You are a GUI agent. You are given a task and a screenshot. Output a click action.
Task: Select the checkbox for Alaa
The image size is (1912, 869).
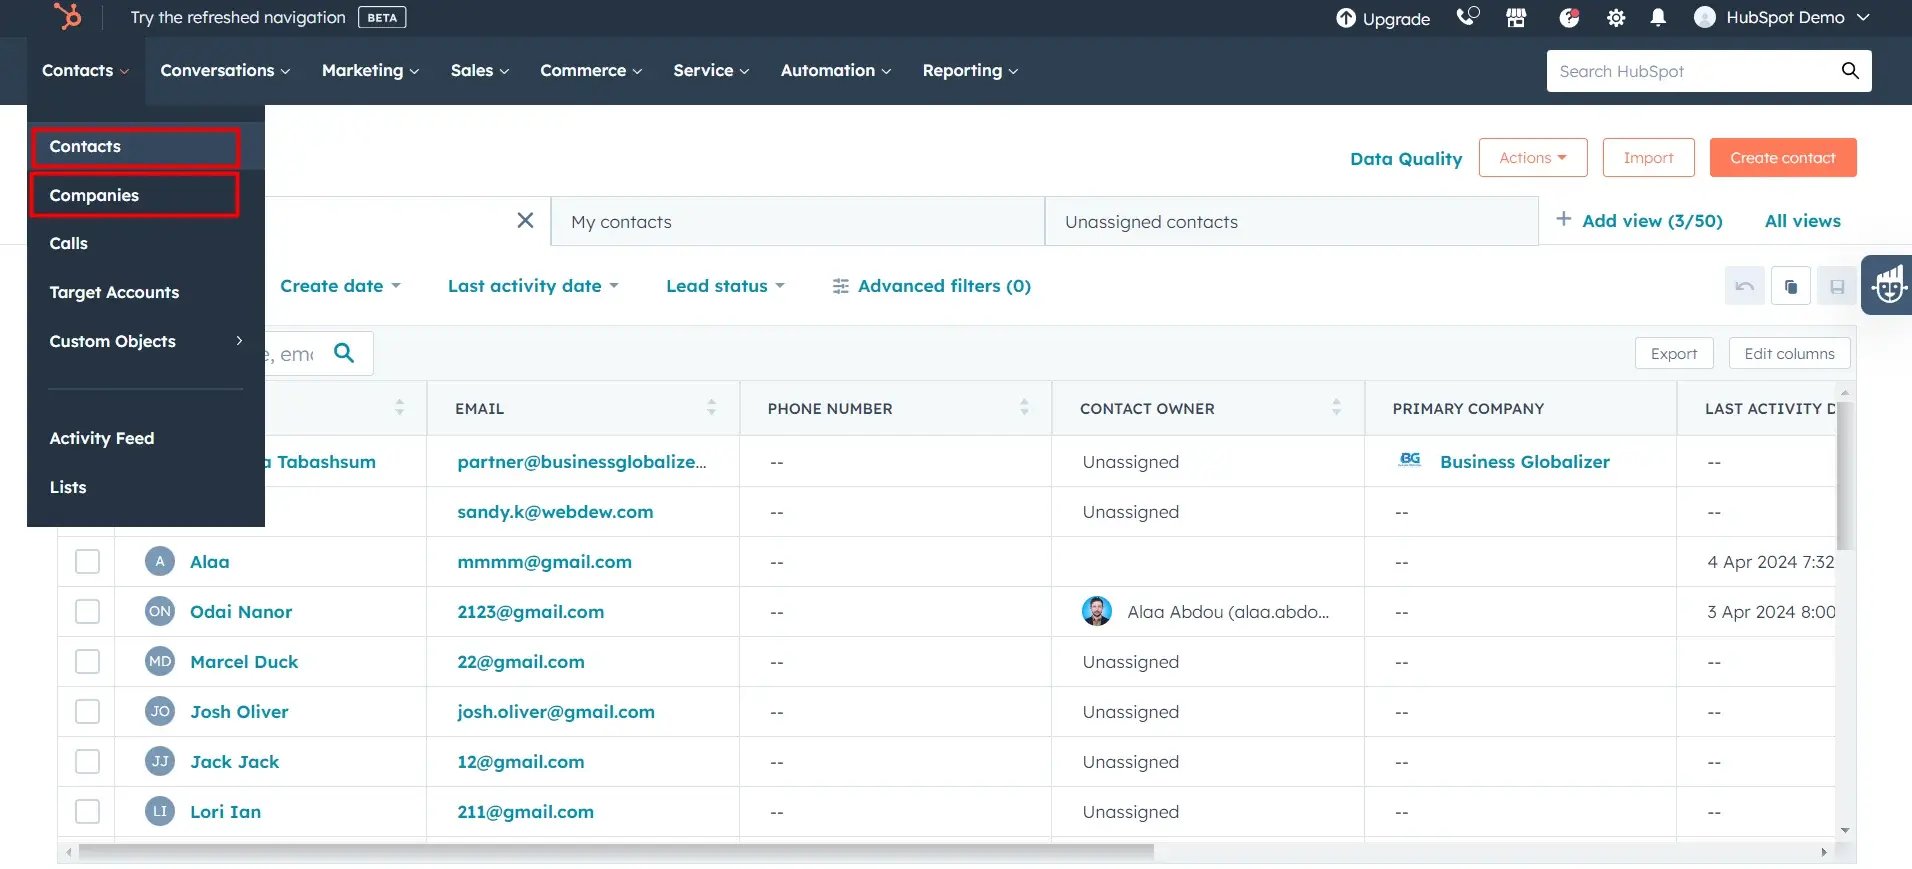click(88, 561)
